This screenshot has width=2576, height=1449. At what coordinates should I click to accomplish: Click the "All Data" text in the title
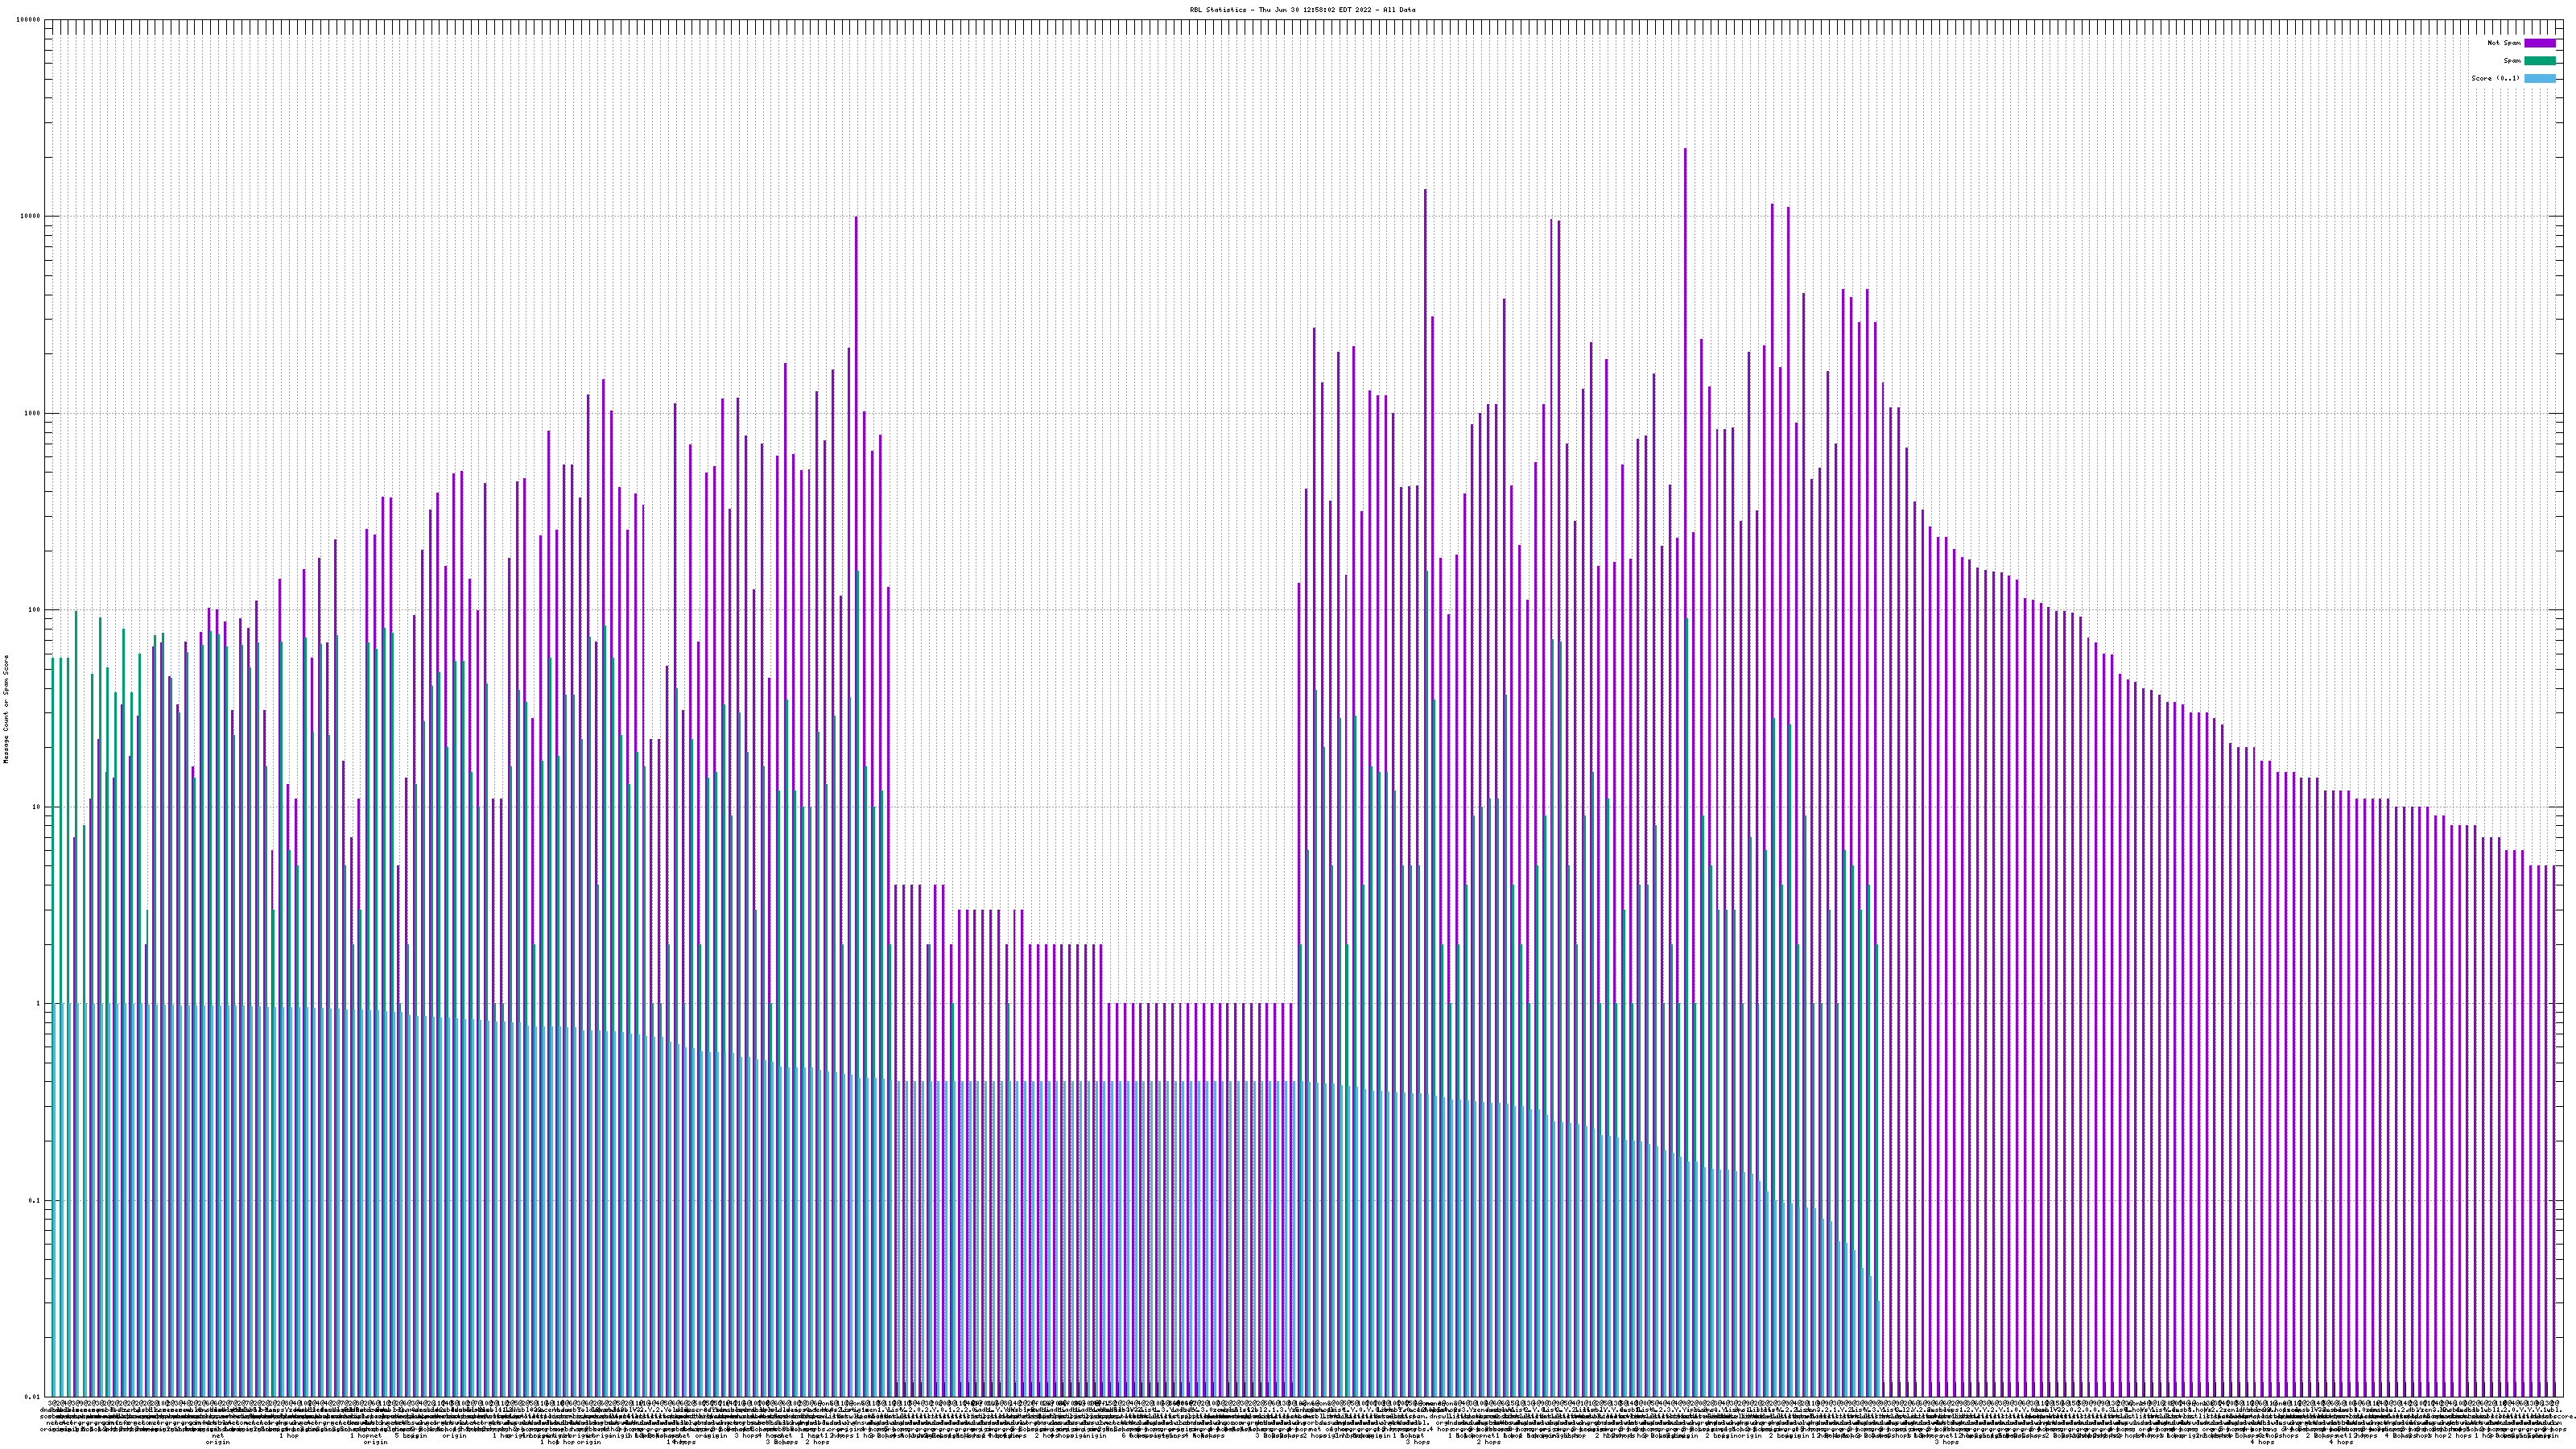click(1399, 10)
